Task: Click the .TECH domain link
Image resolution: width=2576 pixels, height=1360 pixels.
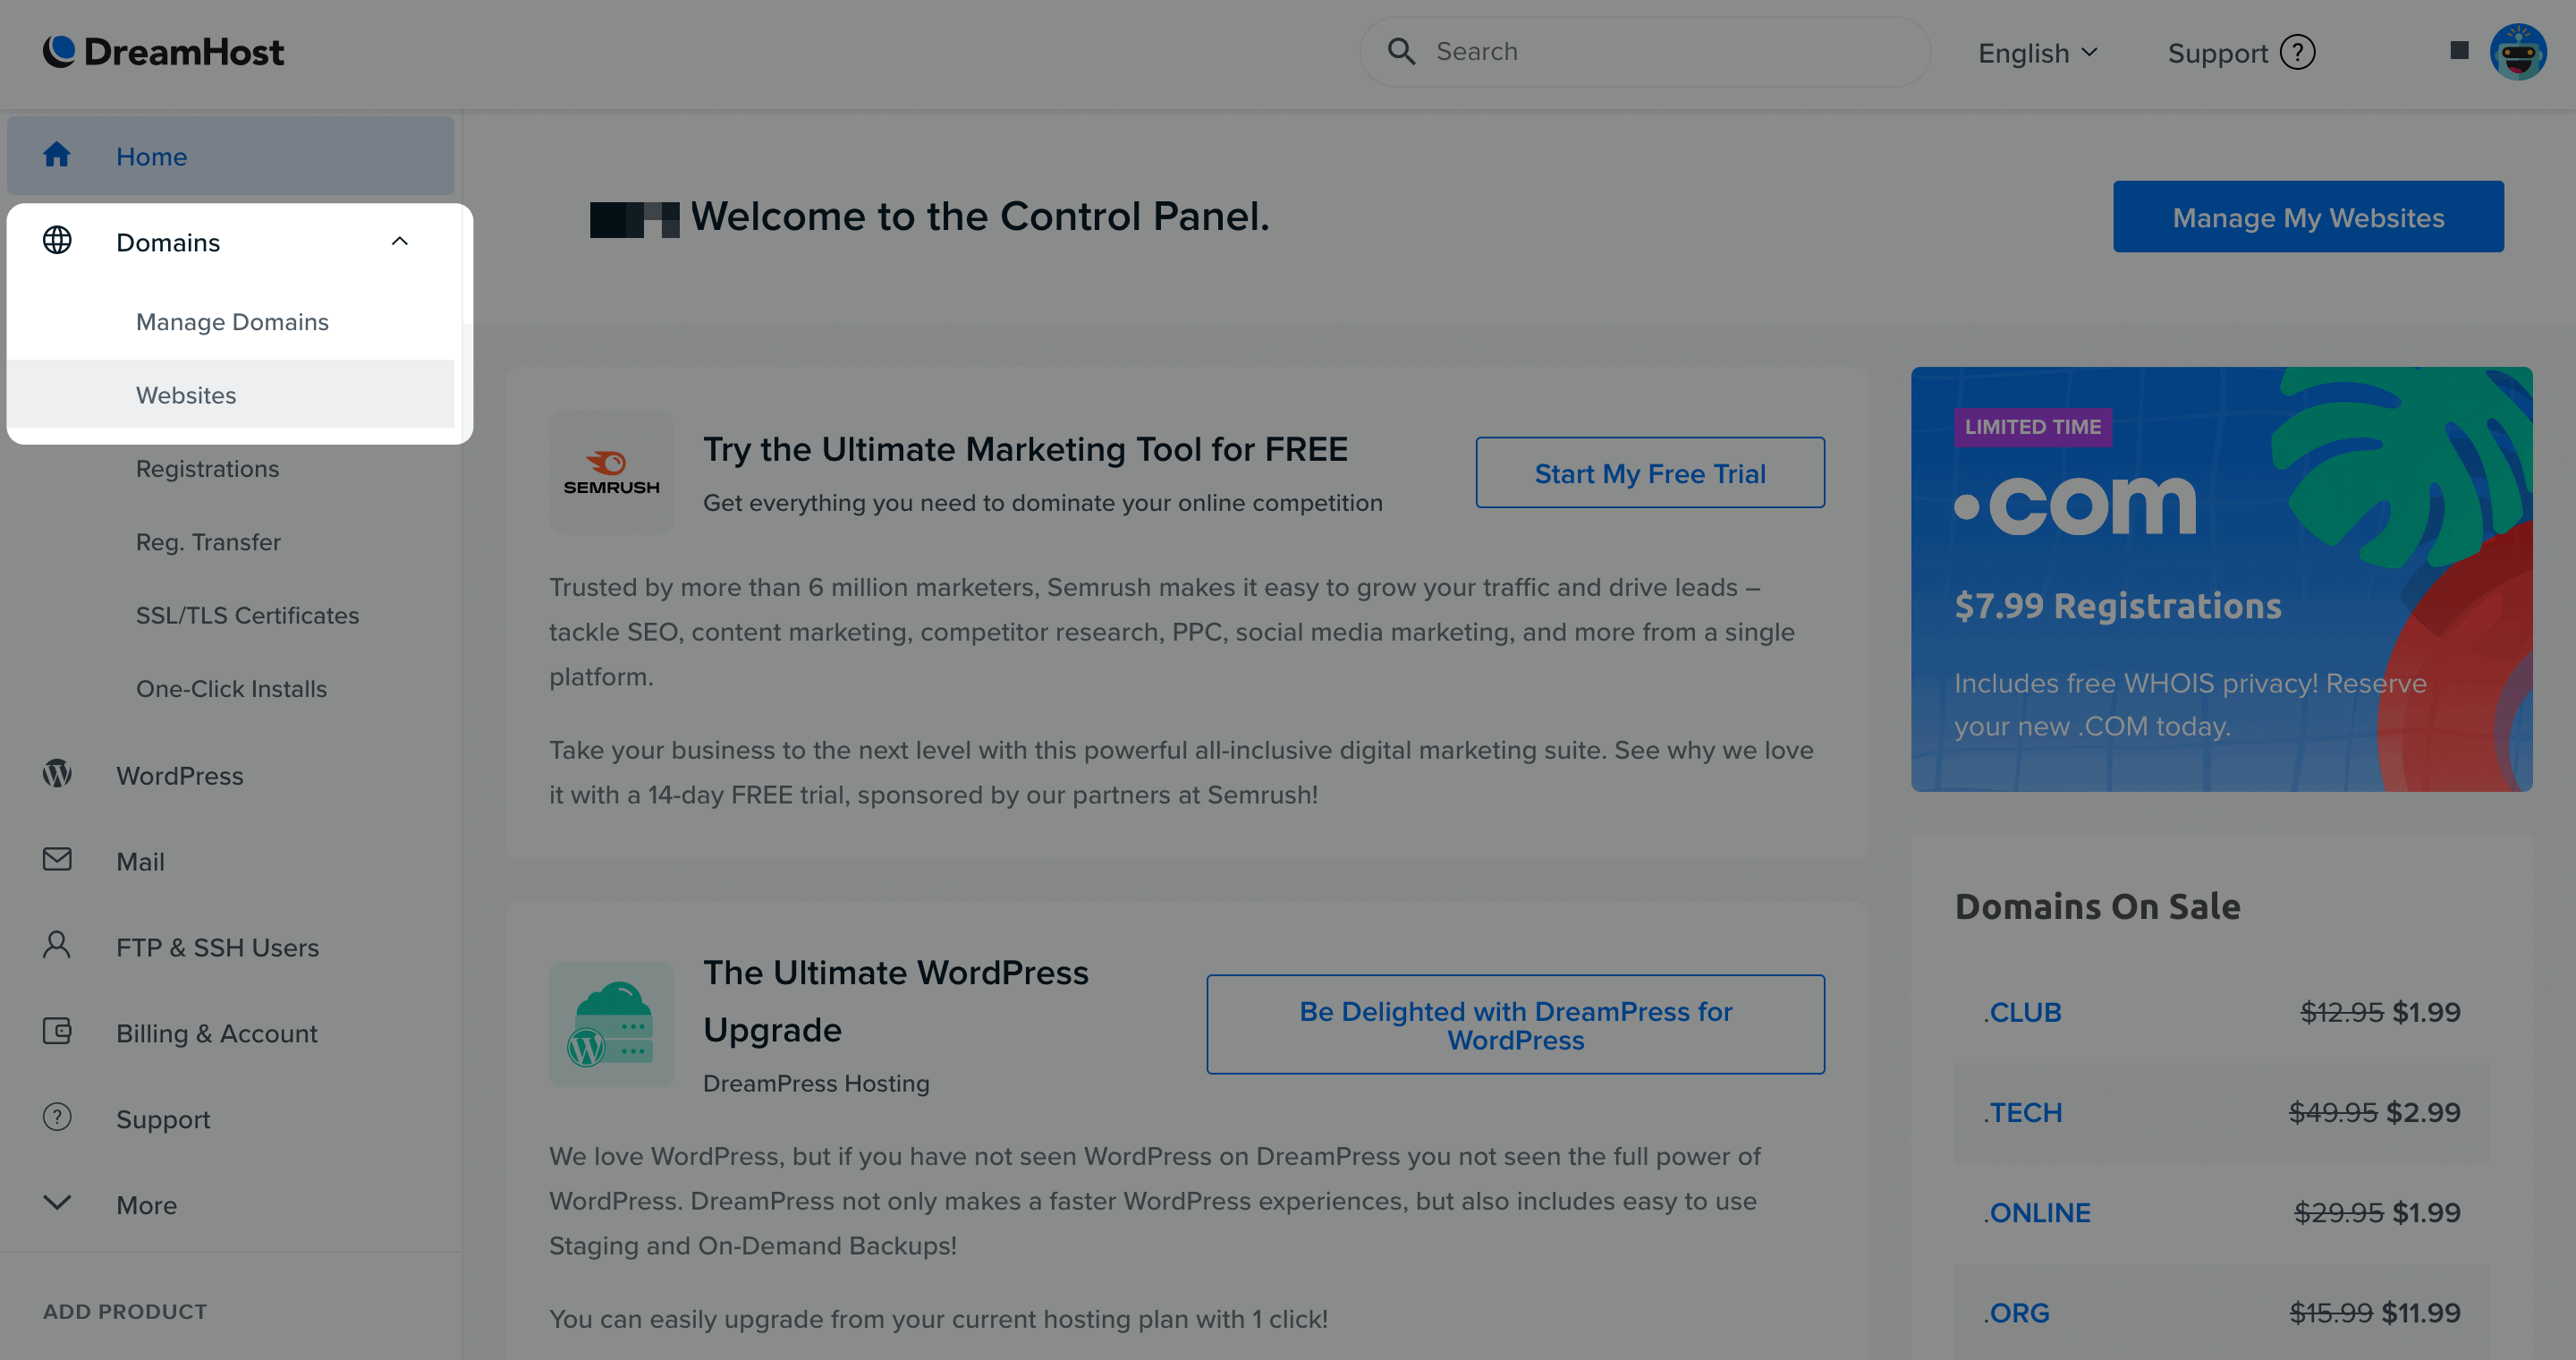Action: click(2022, 1112)
